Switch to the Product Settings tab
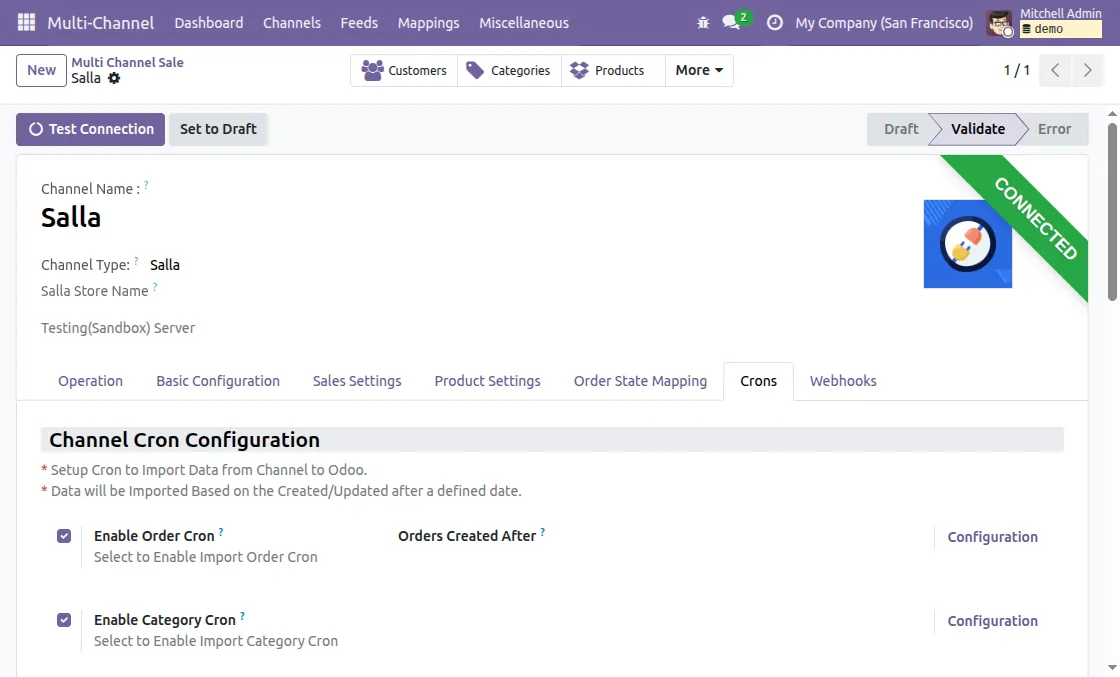 487,381
